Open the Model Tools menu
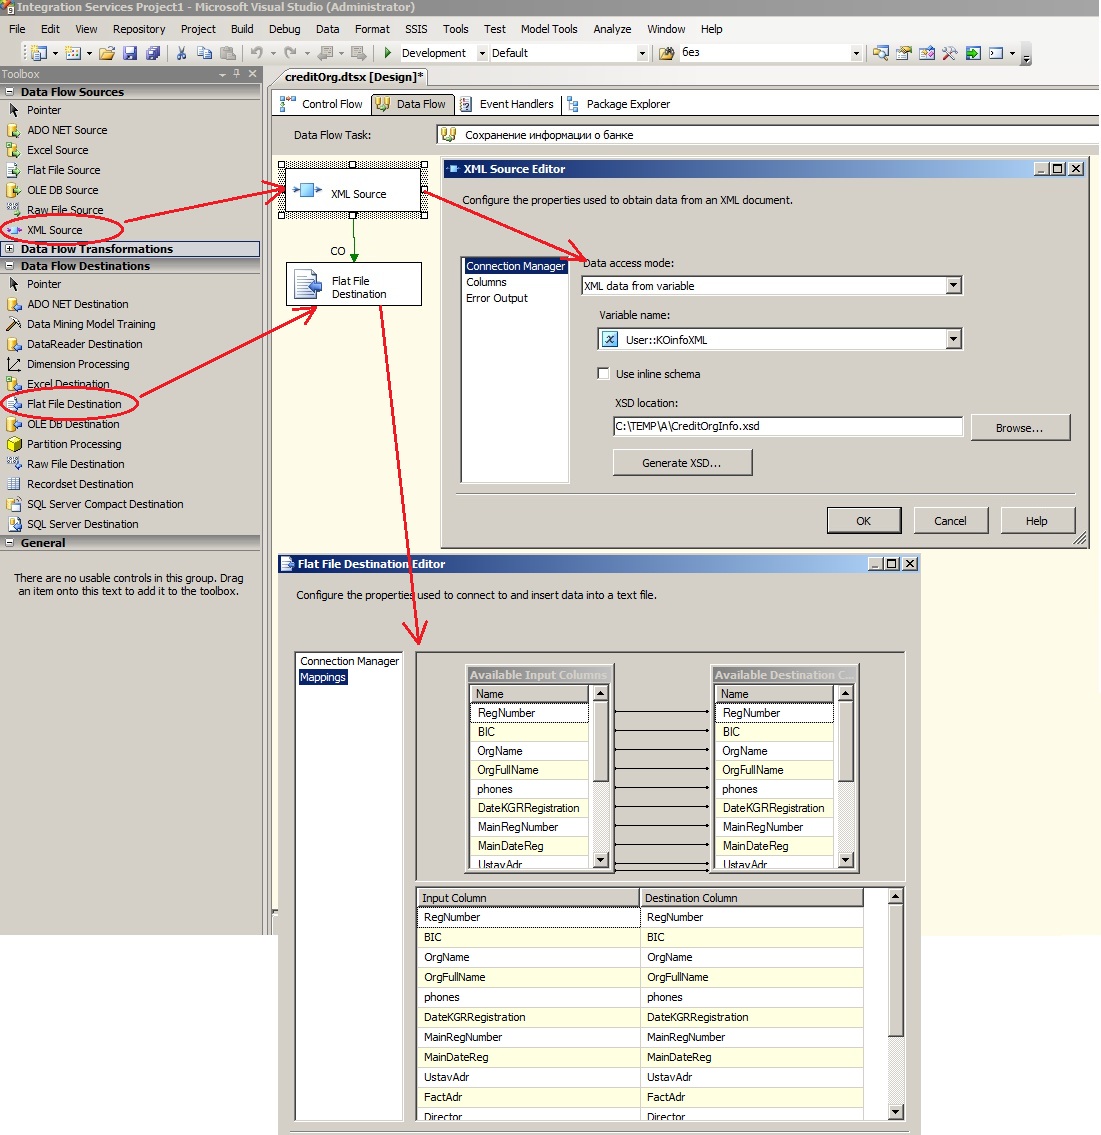The width and height of the screenshot is (1101, 1135). [x=549, y=29]
